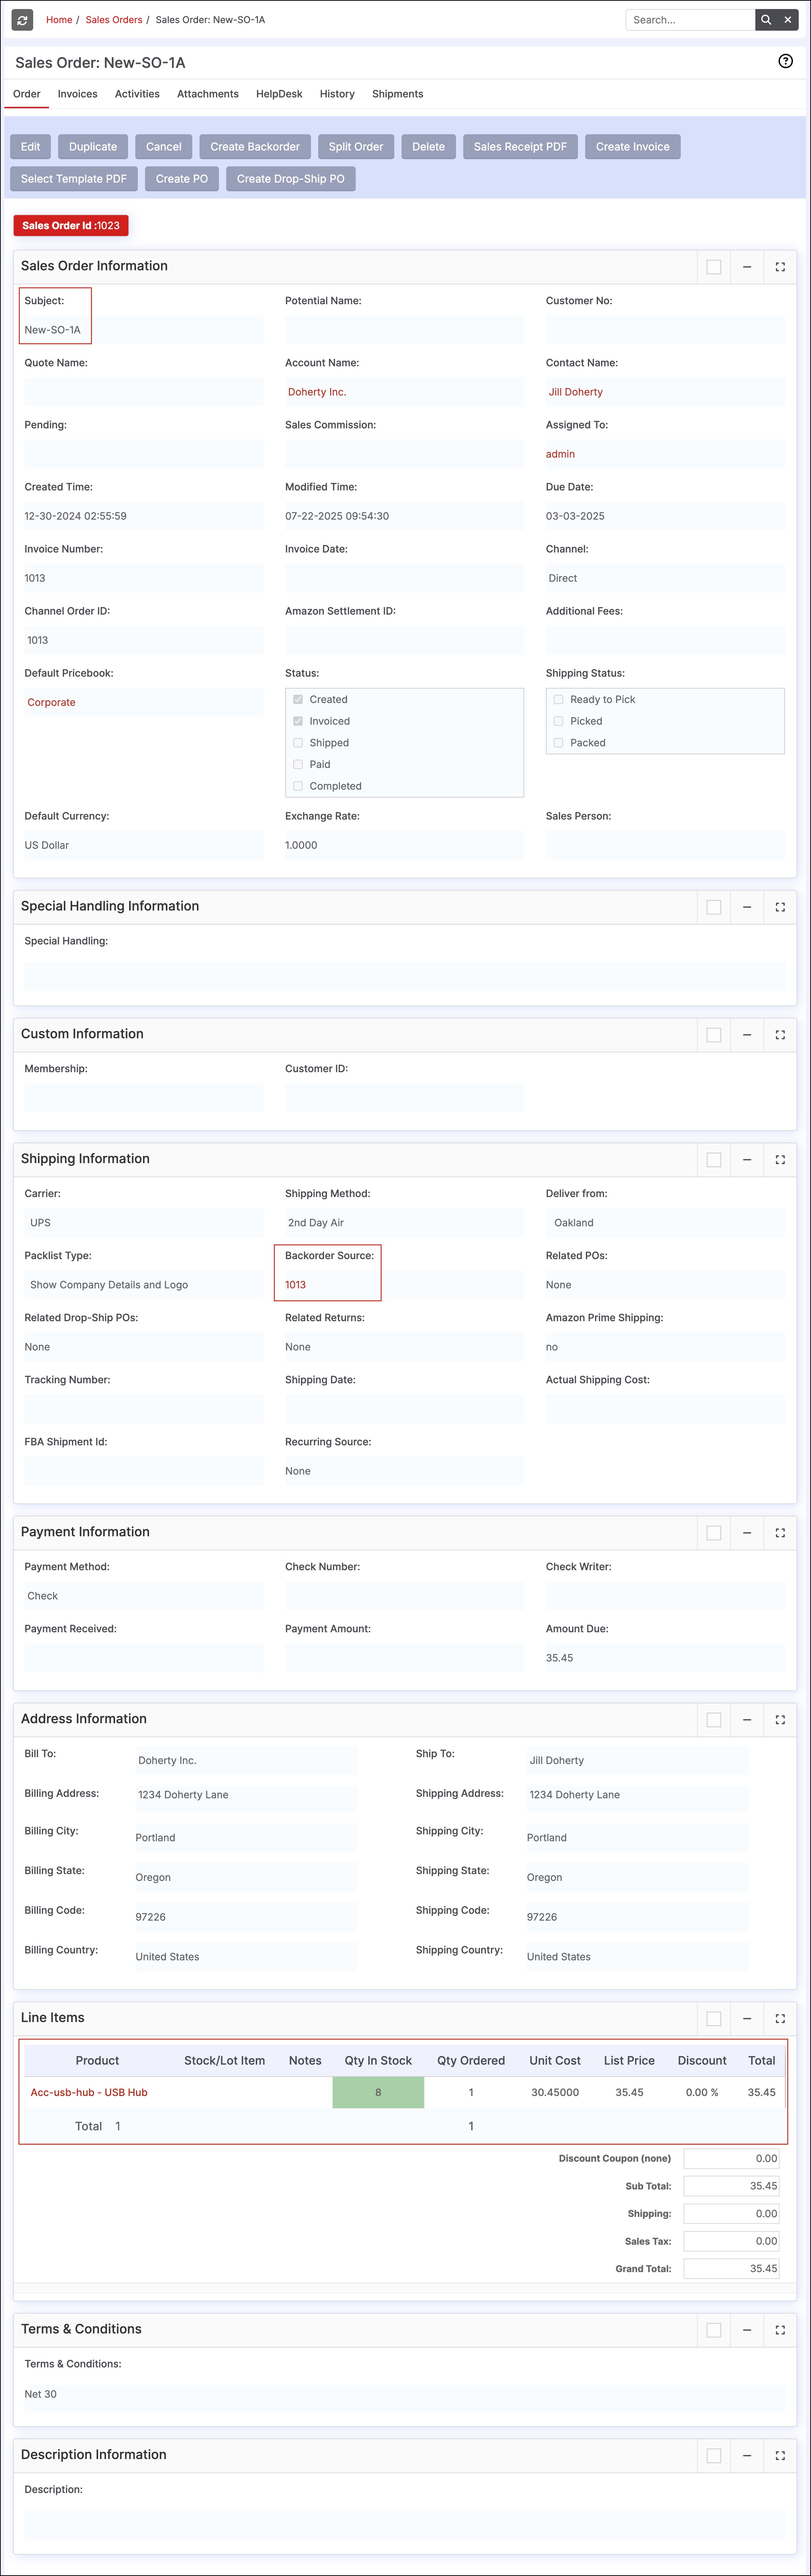811x2576 pixels.
Task: Collapse the Shipping Information section
Action: tap(747, 1160)
